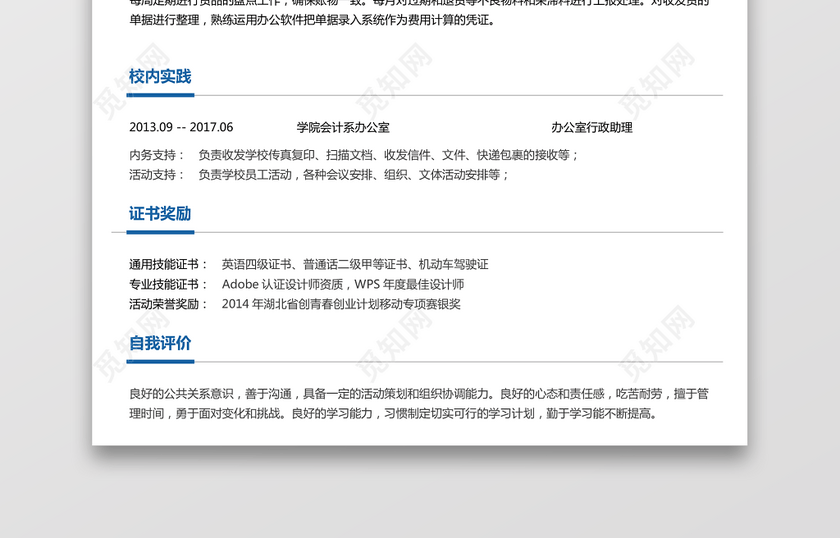Select the 内务支持 line label
Screen dimensions: 840x538
pos(156,155)
